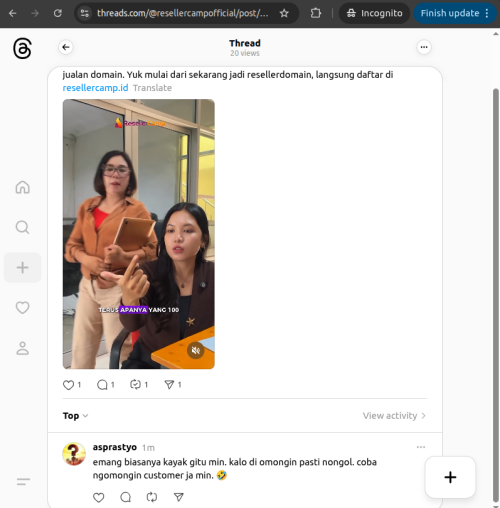The image size is (500, 508).
Task: Reply to asprastyo's comment
Action: [x=125, y=497]
